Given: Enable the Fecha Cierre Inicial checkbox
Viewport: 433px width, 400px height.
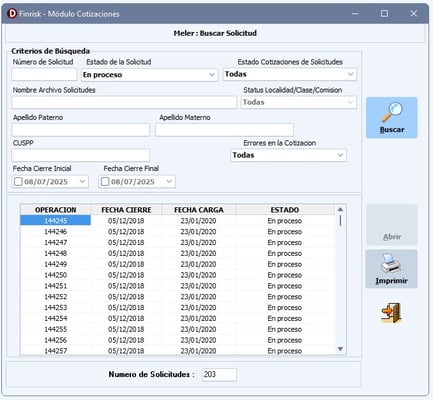Looking at the screenshot, I should pos(18,182).
